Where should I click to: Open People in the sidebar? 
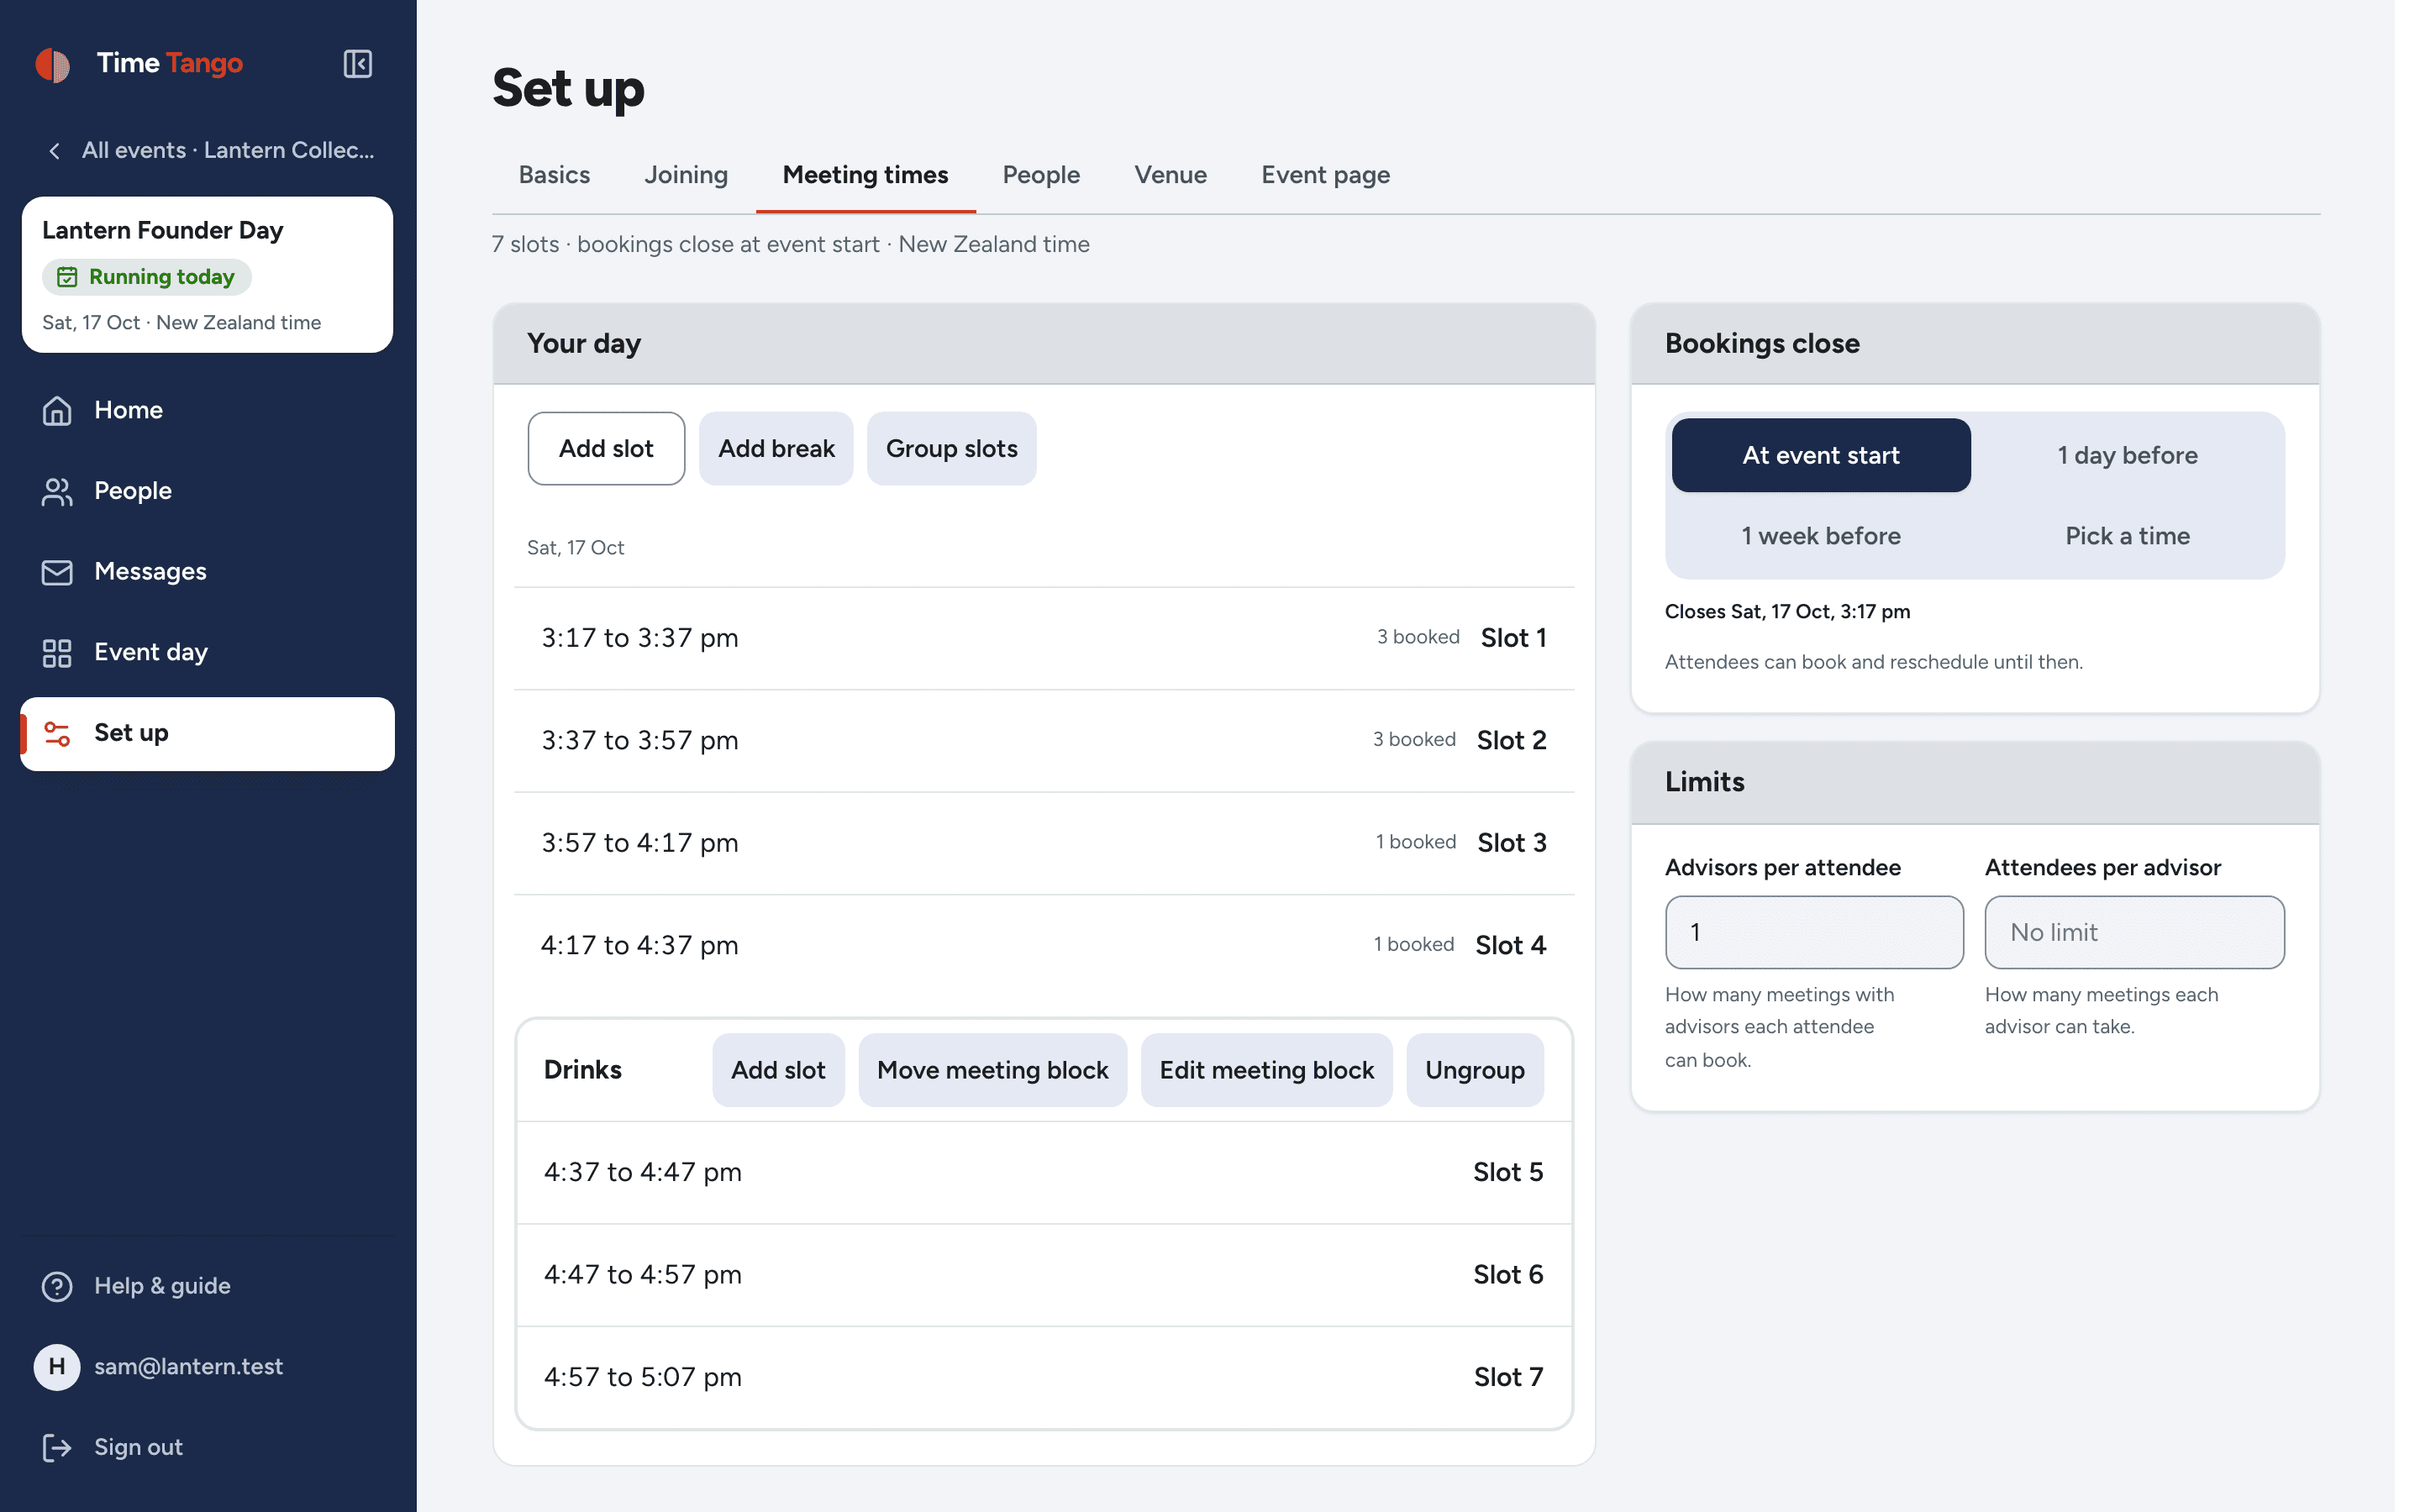point(207,491)
